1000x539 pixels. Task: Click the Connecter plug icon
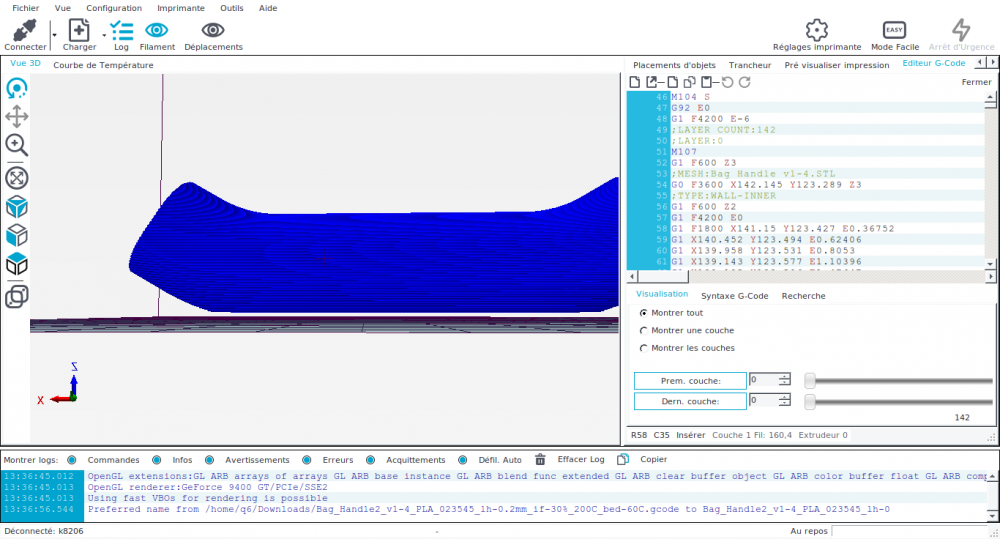coord(25,31)
